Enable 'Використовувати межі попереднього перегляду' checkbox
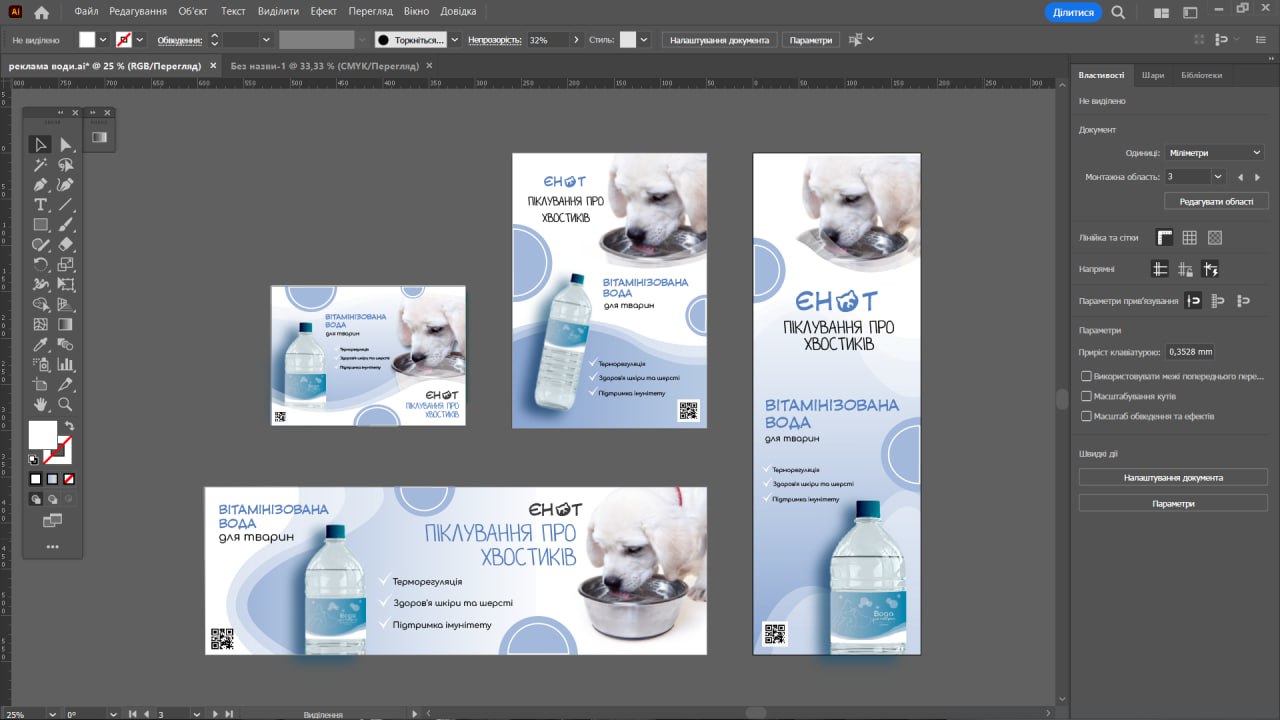Viewport: 1280px width, 720px height. 1086,376
